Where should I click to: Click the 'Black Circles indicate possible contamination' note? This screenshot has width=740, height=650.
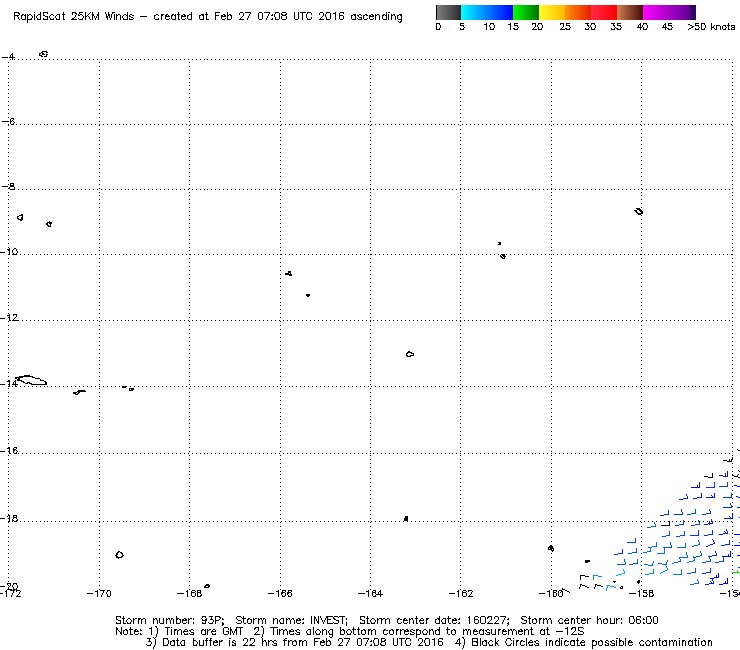click(592, 642)
